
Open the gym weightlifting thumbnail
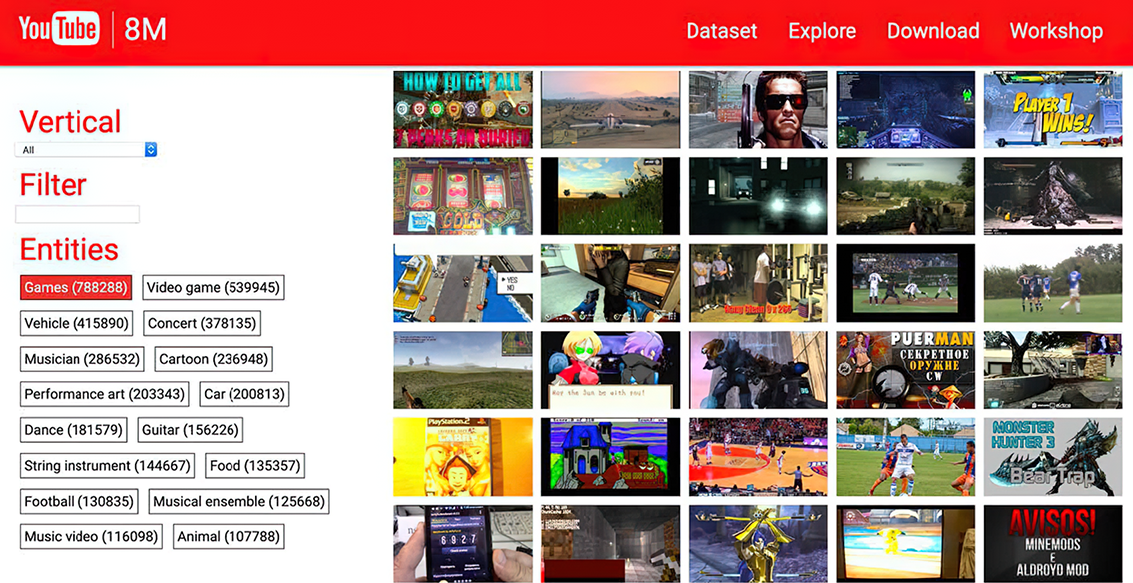tap(758, 282)
